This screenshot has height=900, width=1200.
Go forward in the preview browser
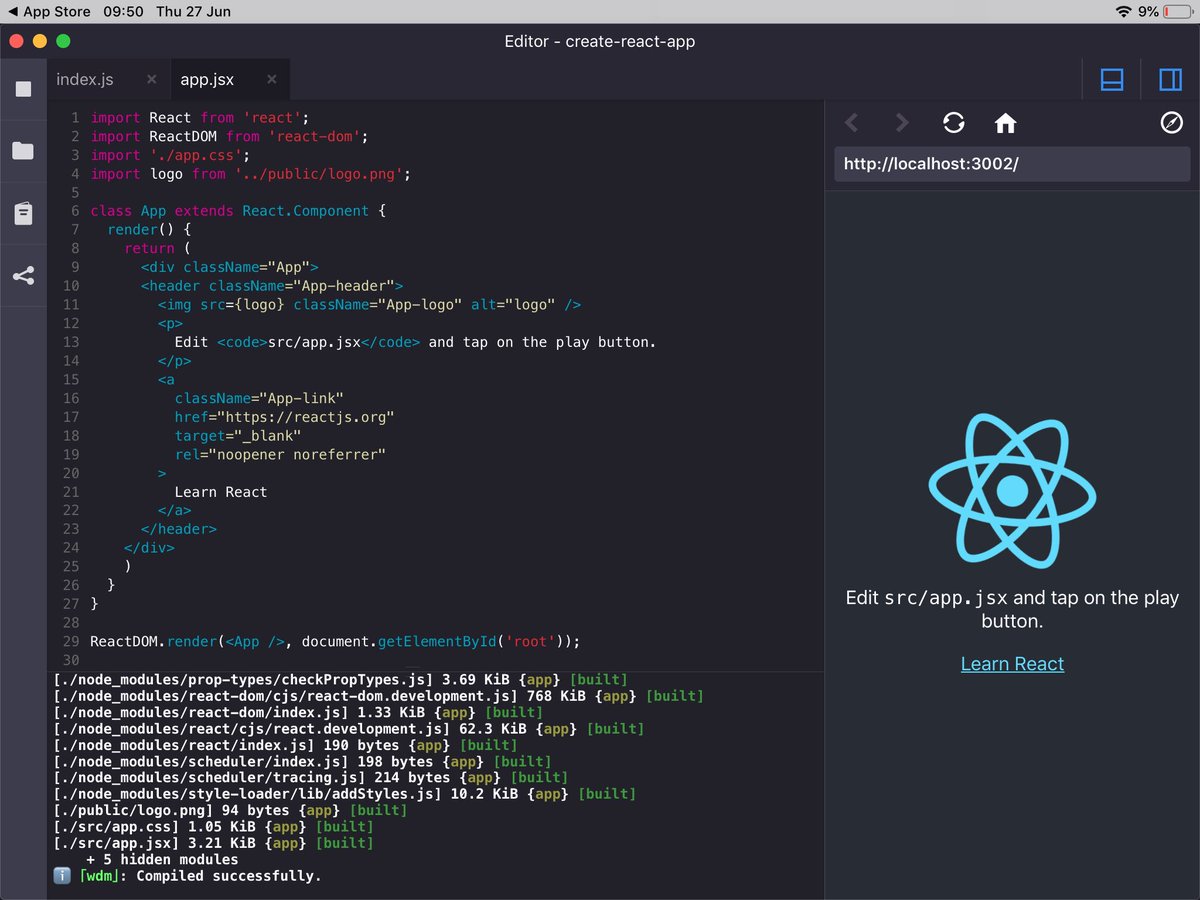click(x=902, y=122)
